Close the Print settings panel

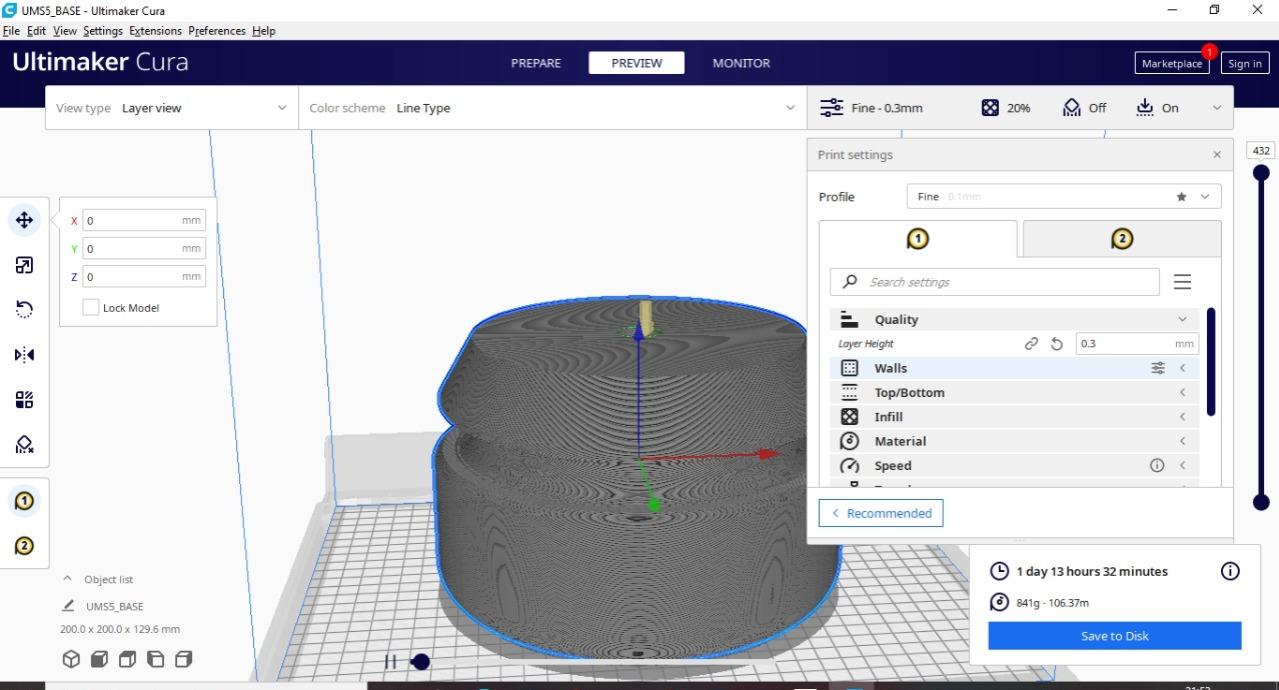coord(1217,155)
